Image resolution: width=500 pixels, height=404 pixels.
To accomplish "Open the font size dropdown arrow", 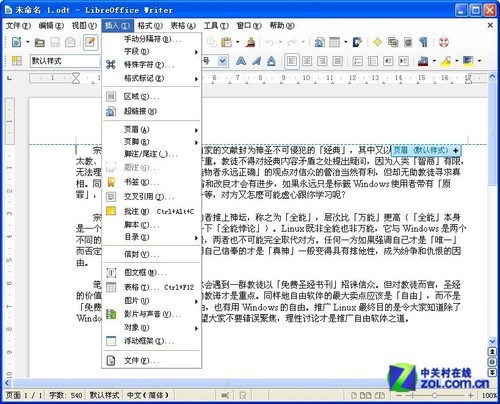I will [x=222, y=61].
